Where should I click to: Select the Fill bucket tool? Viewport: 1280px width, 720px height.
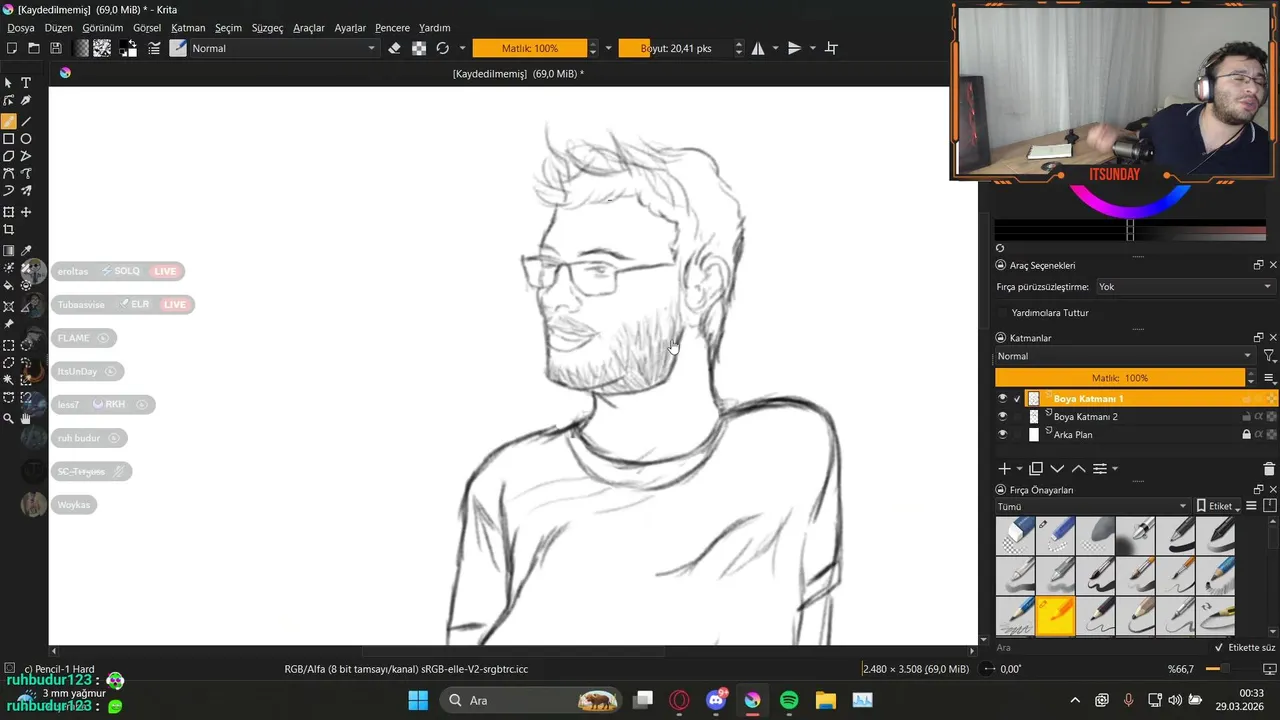click(x=8, y=285)
